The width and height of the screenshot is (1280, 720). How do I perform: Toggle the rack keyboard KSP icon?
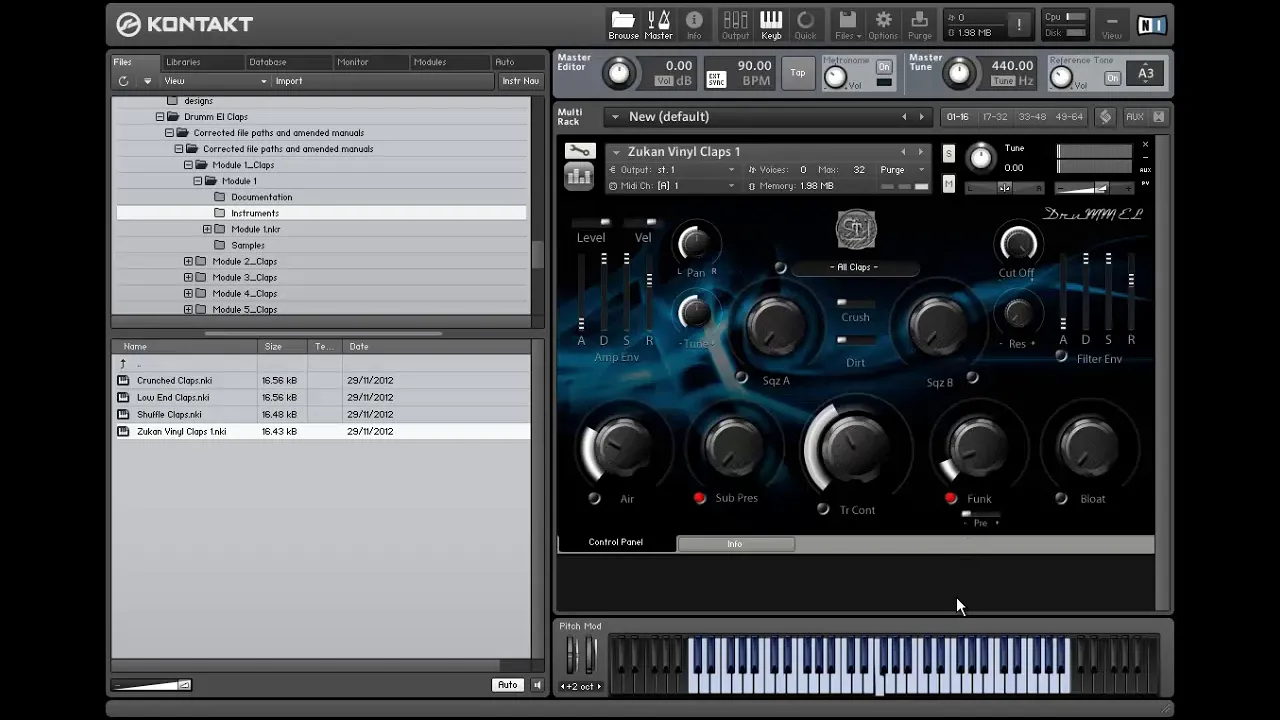(x=1105, y=117)
